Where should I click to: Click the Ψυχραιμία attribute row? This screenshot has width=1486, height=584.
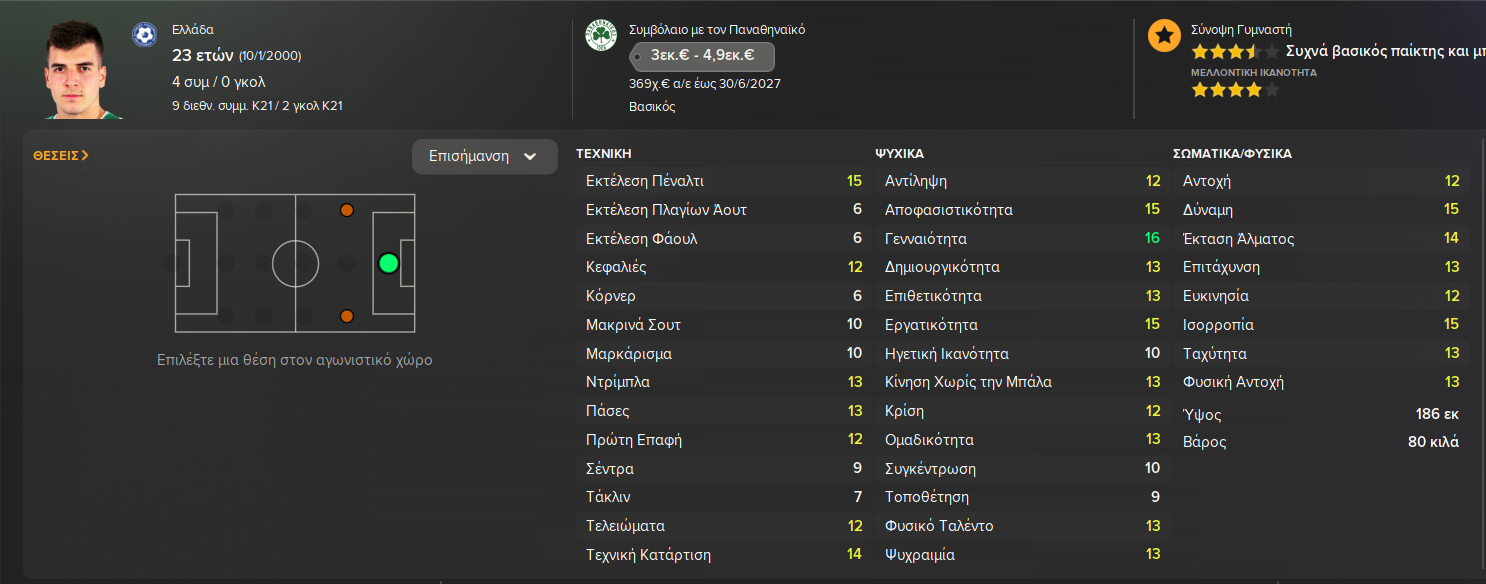click(1021, 555)
